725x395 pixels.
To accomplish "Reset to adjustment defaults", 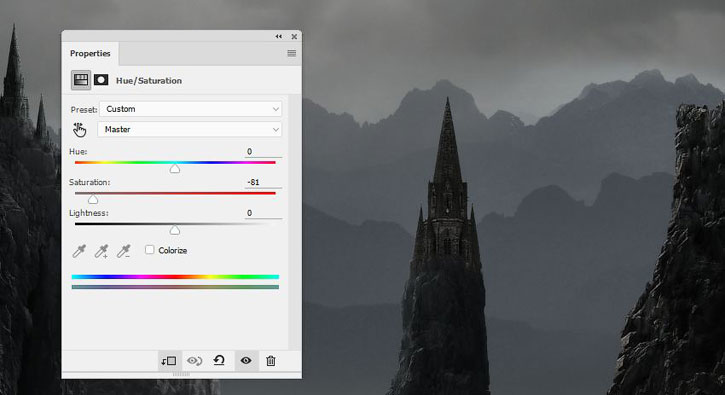I will (219, 360).
